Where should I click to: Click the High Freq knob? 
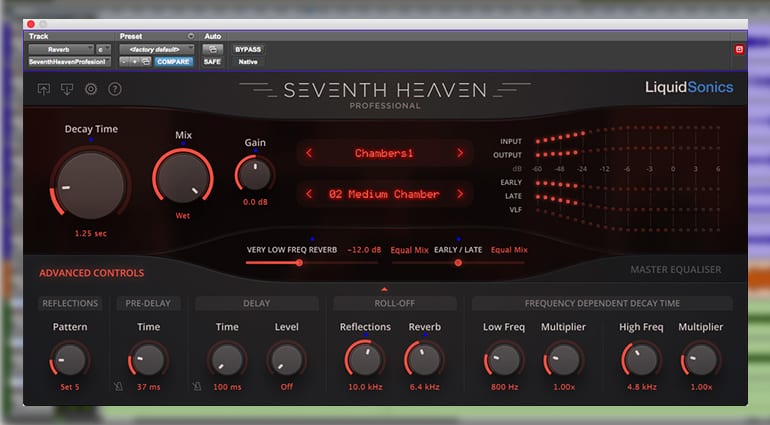pyautogui.click(x=641, y=360)
